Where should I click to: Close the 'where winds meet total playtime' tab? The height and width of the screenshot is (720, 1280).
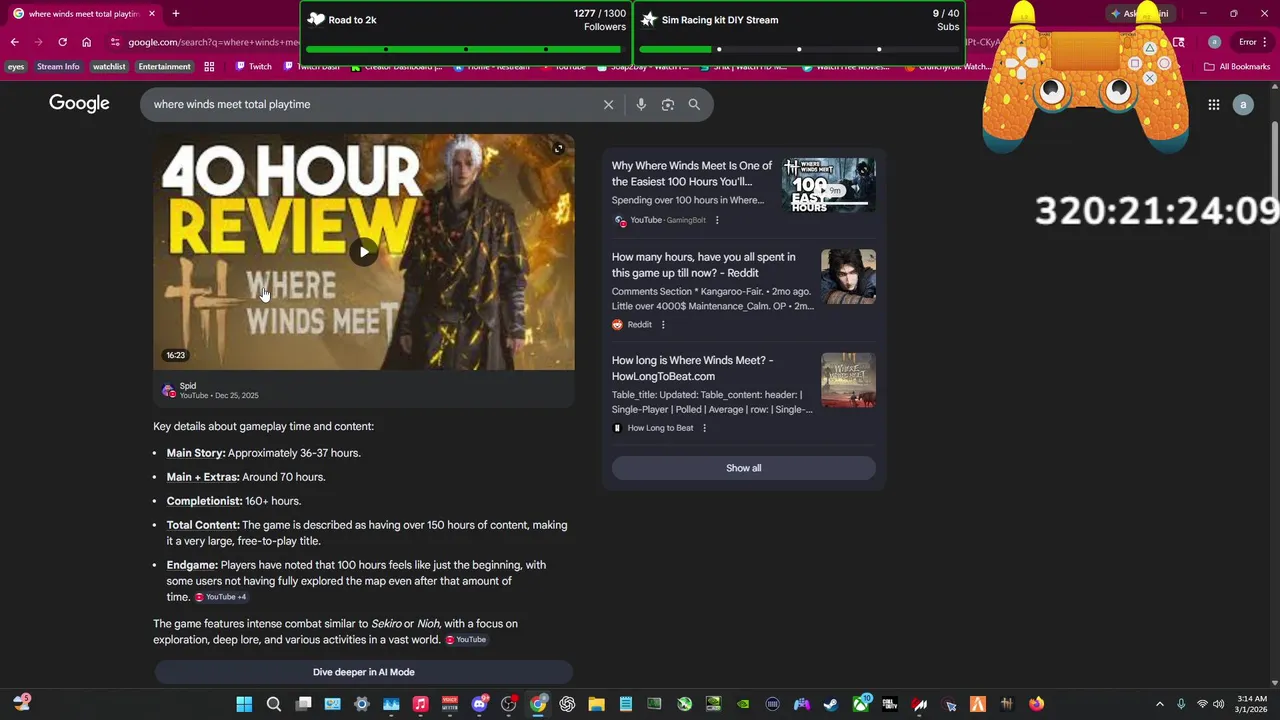pyautogui.click(x=152, y=14)
